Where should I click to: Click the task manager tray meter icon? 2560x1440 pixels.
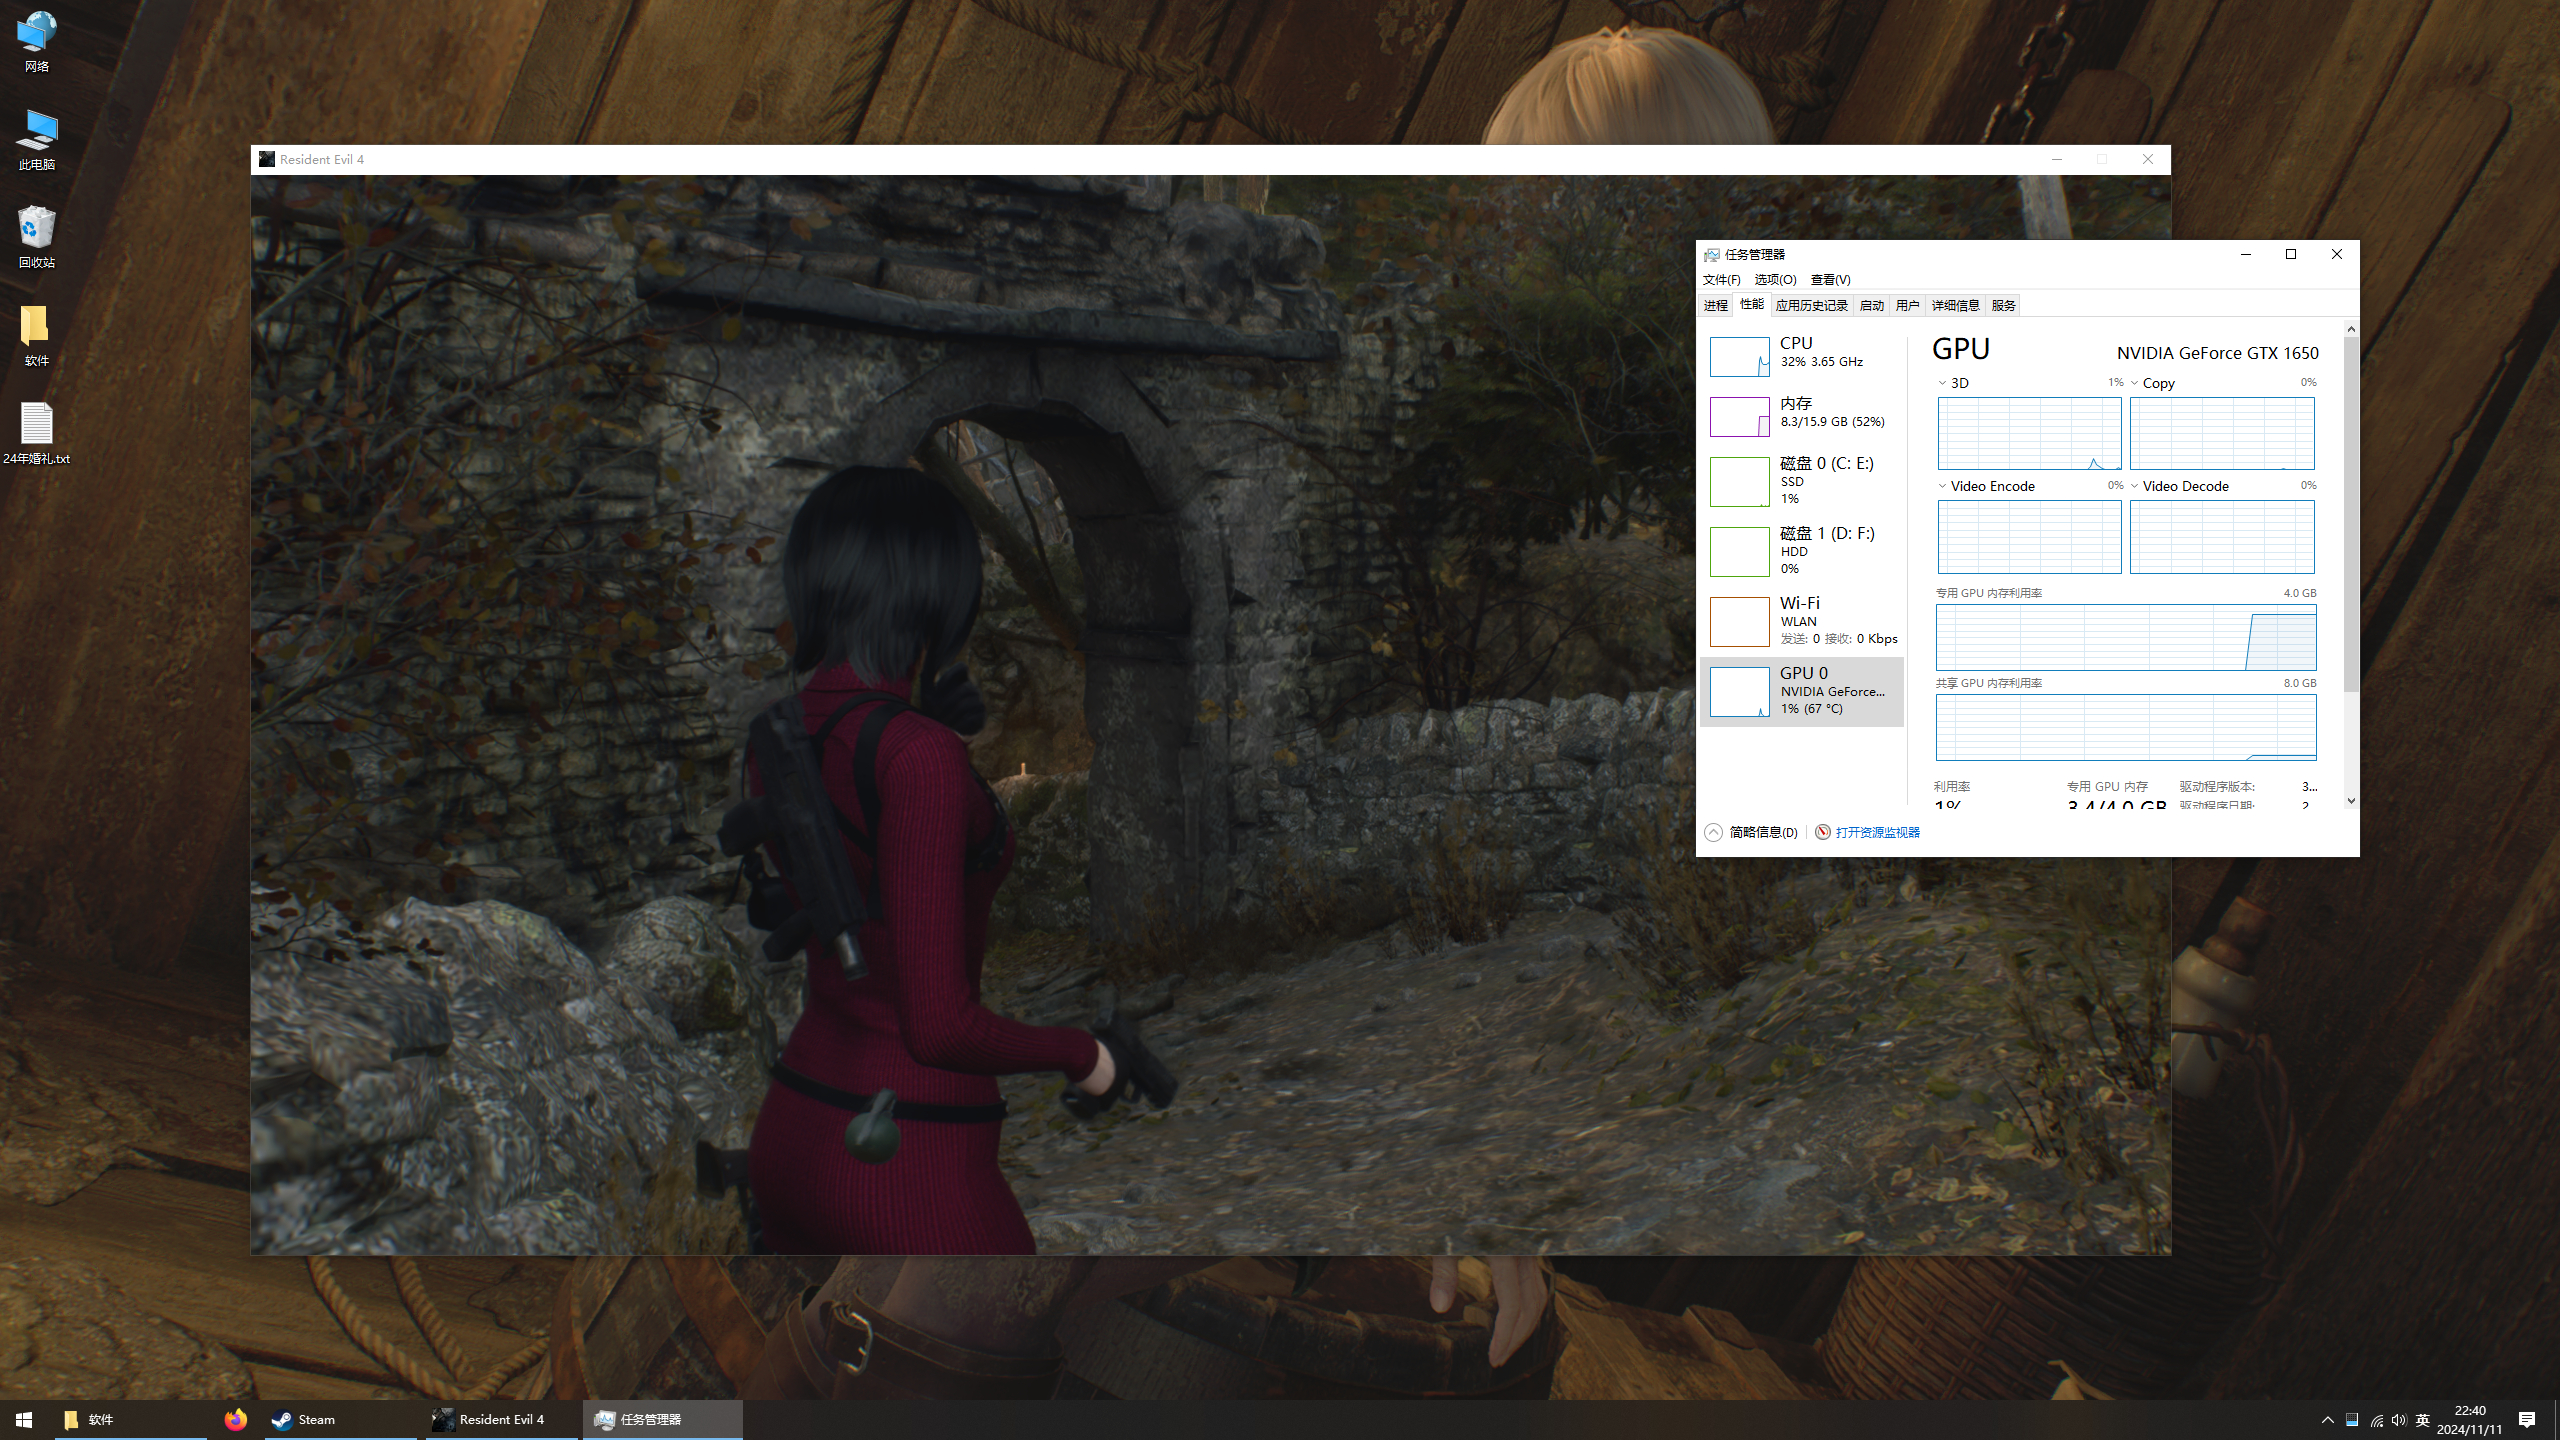click(x=2352, y=1420)
